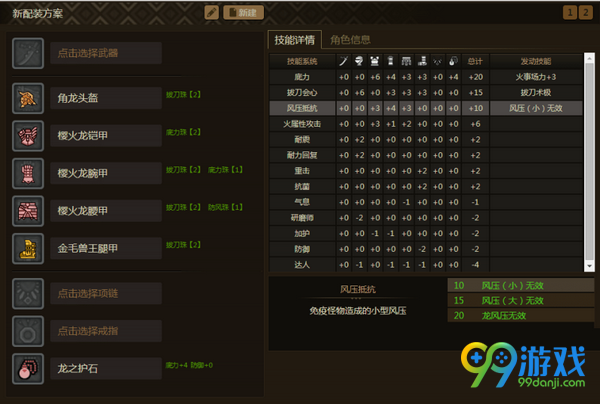Click 底力珠【1】 next to 樱火龙腕甲
Screen dimensions: 600x404
[x=225, y=169]
